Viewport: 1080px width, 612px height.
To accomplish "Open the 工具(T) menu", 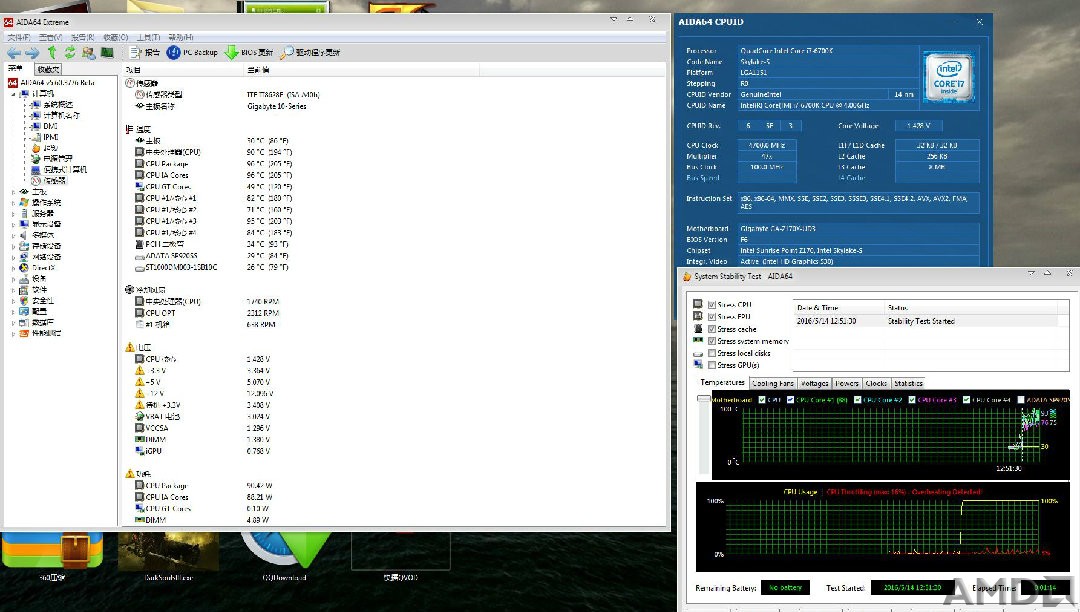I will (x=149, y=37).
